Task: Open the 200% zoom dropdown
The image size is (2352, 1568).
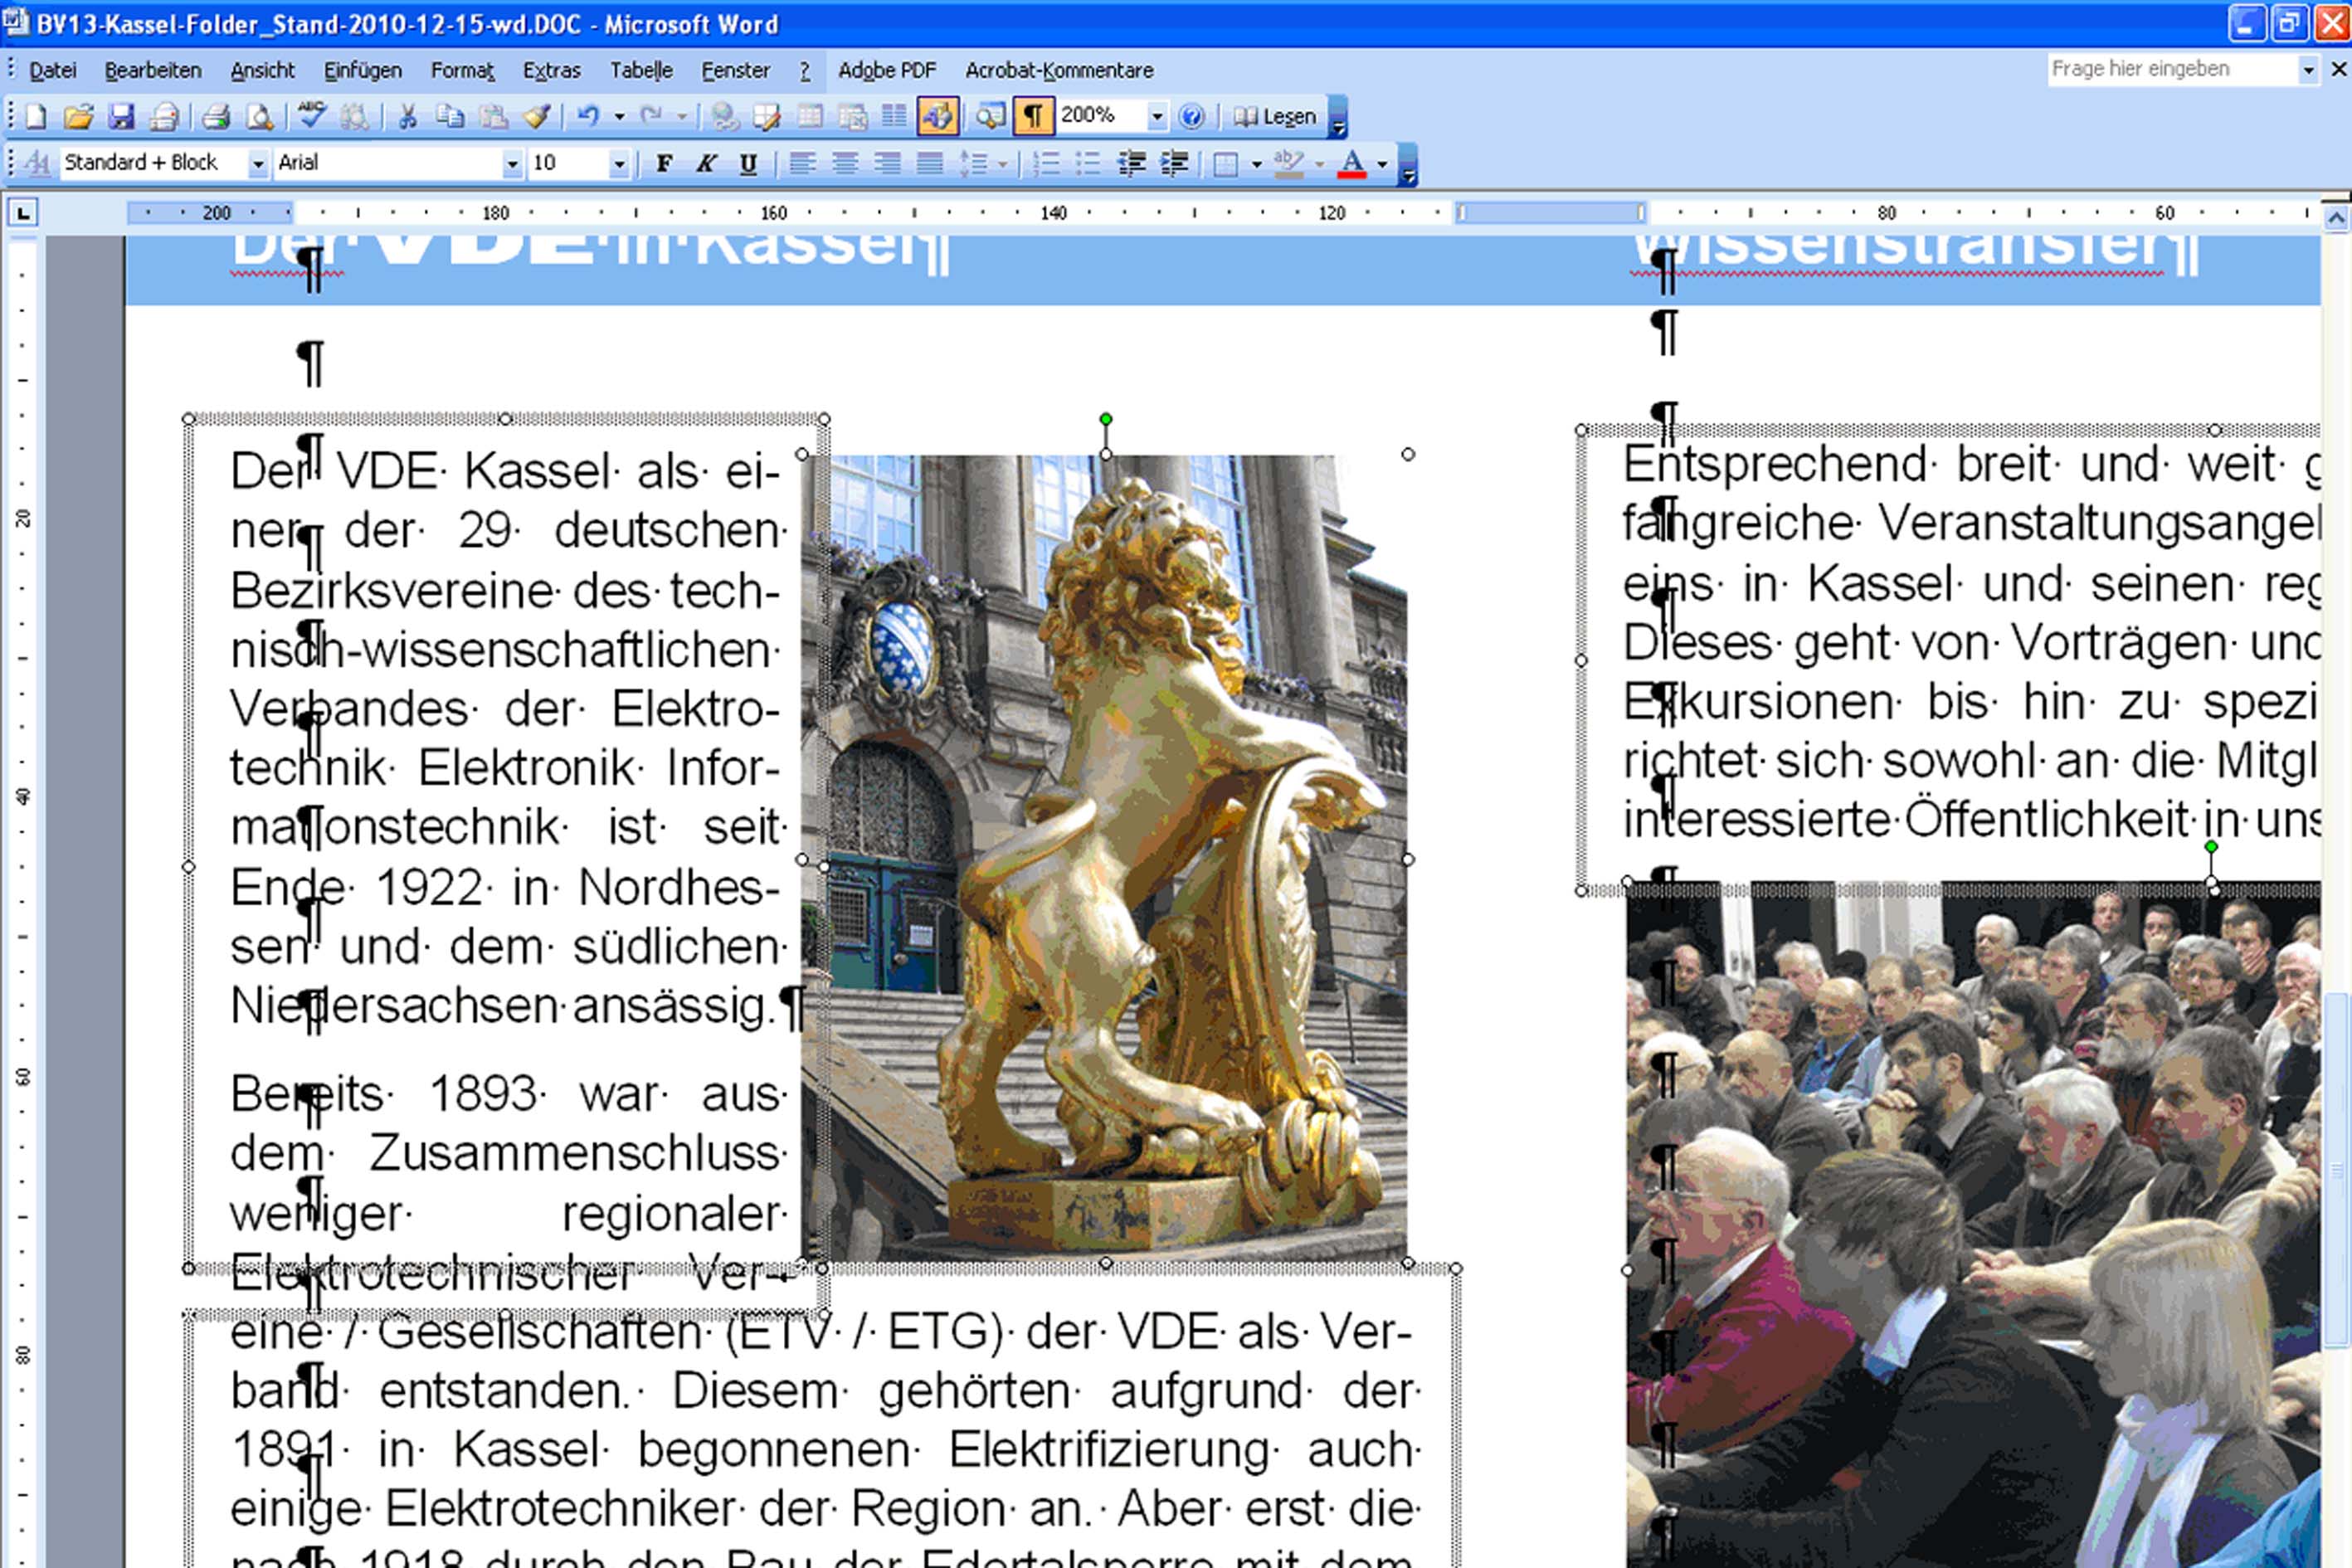Action: point(1157,117)
